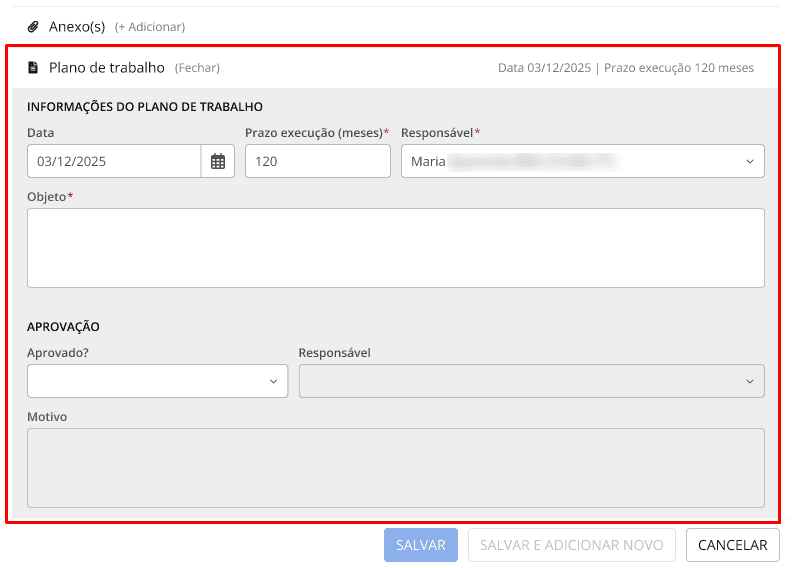Click the 'Plano de trabalho' section title
The height and width of the screenshot is (568, 792).
pos(106,68)
